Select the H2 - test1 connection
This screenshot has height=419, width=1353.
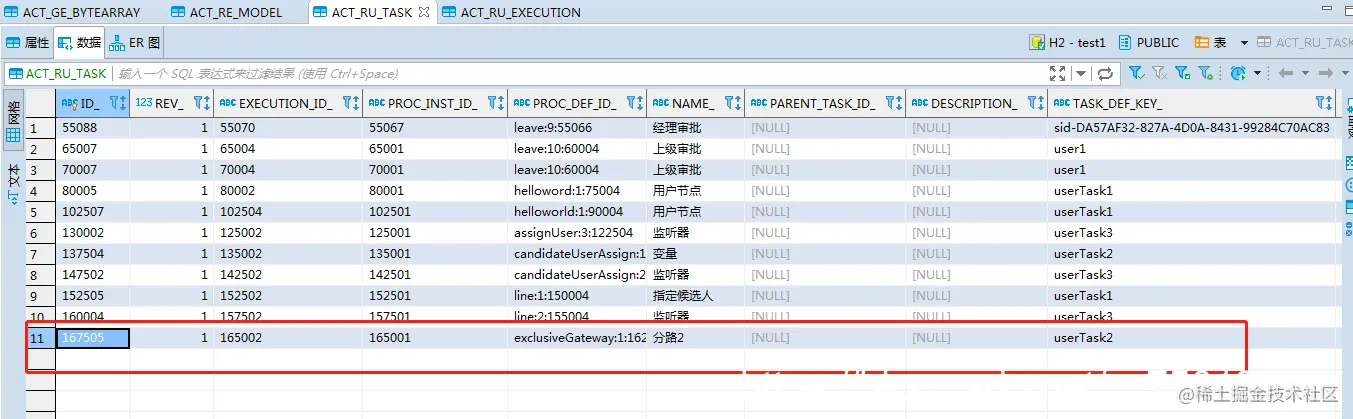[1068, 43]
